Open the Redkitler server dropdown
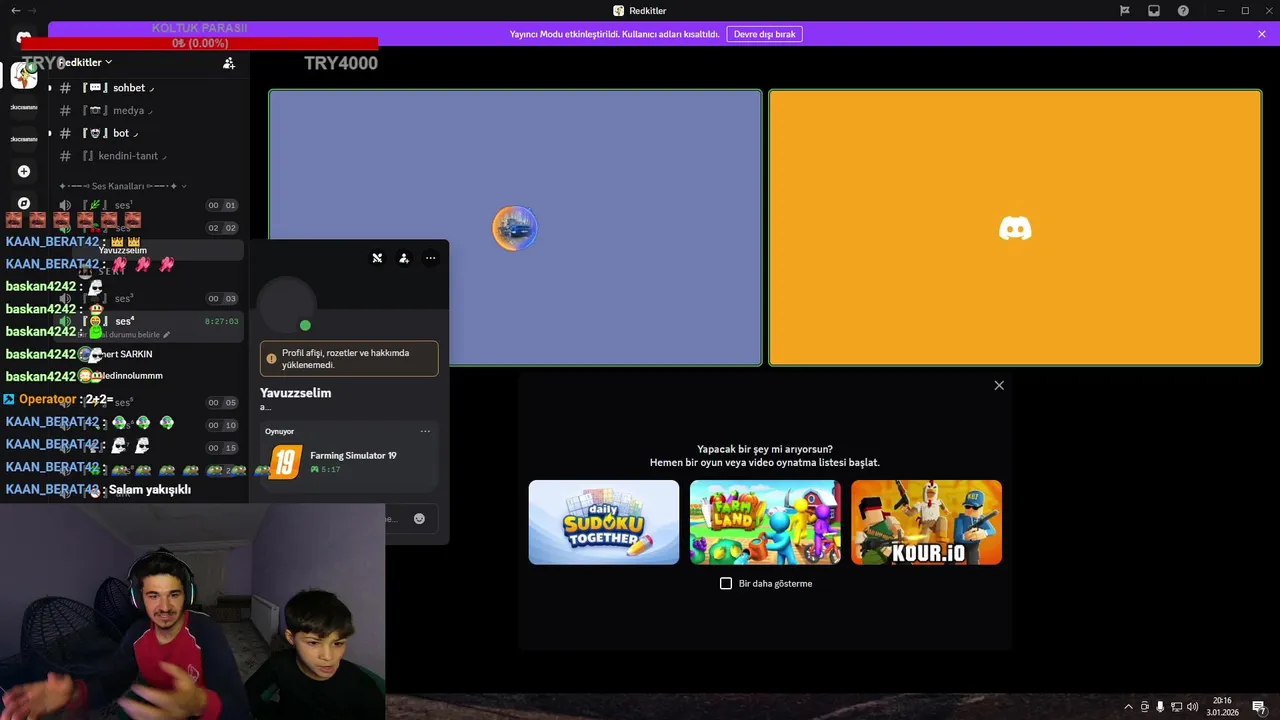1280x720 pixels. coord(85,62)
